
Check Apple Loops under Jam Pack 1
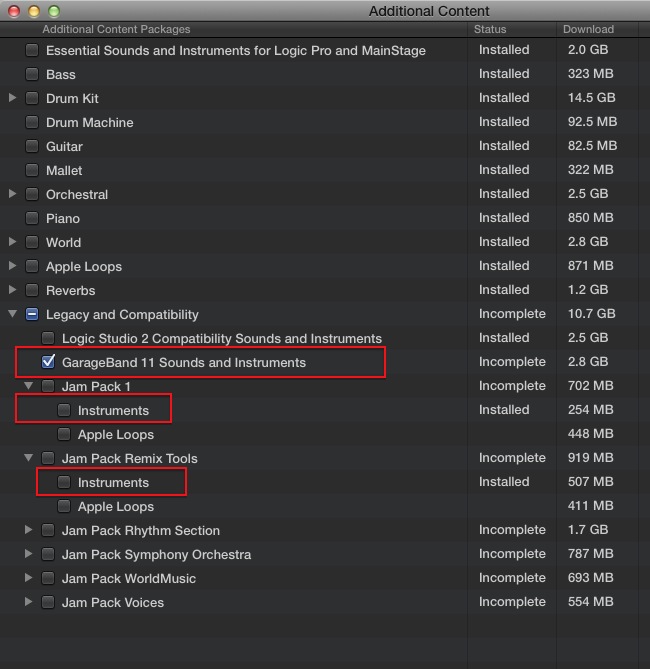[64, 434]
